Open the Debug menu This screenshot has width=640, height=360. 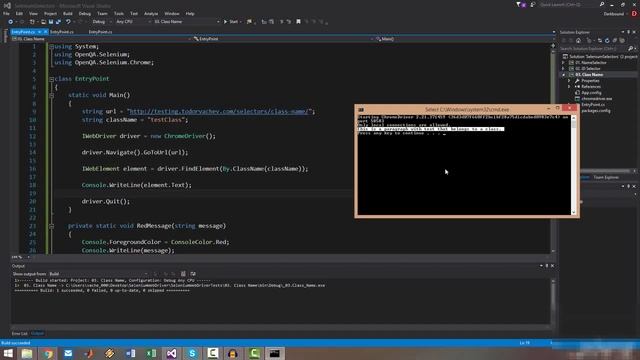click(x=84, y=13)
